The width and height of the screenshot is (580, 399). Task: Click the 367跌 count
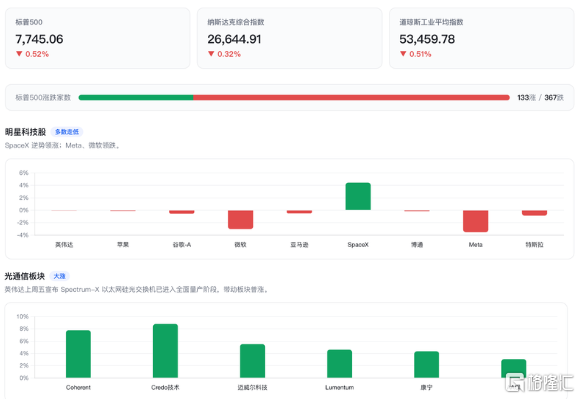(554, 98)
